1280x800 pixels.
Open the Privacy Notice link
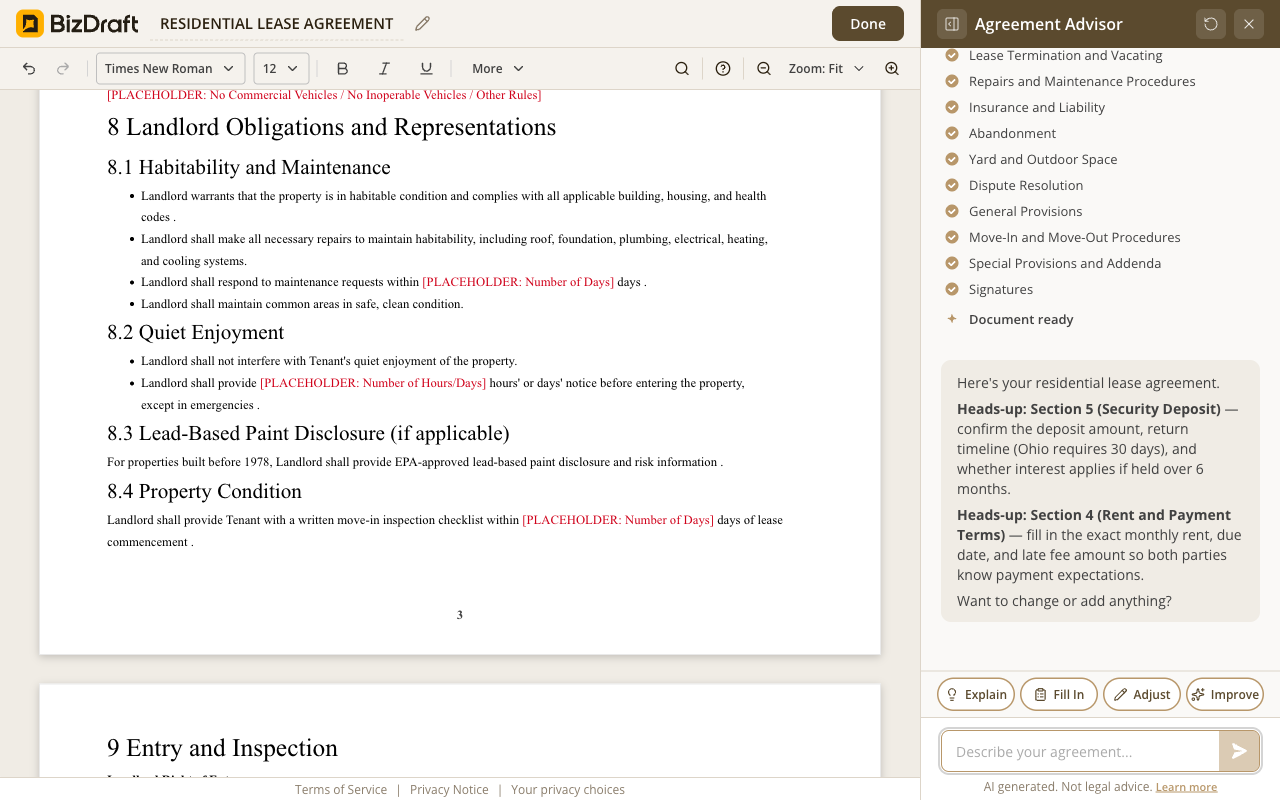pos(449,790)
